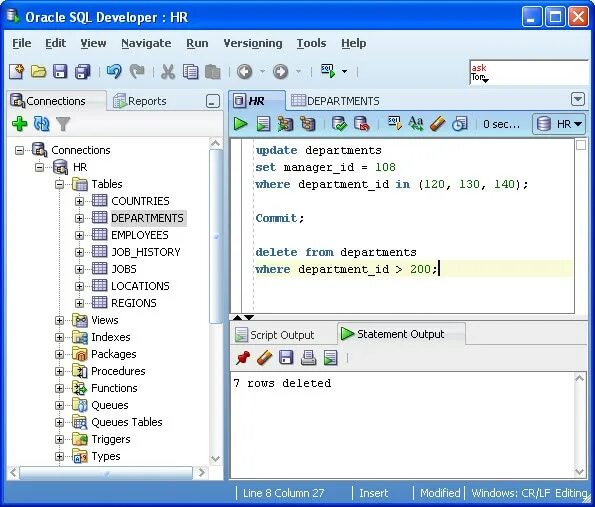Expand the JOB_HISTORY table node
Image resolution: width=595 pixels, height=507 pixels.
pos(79,252)
